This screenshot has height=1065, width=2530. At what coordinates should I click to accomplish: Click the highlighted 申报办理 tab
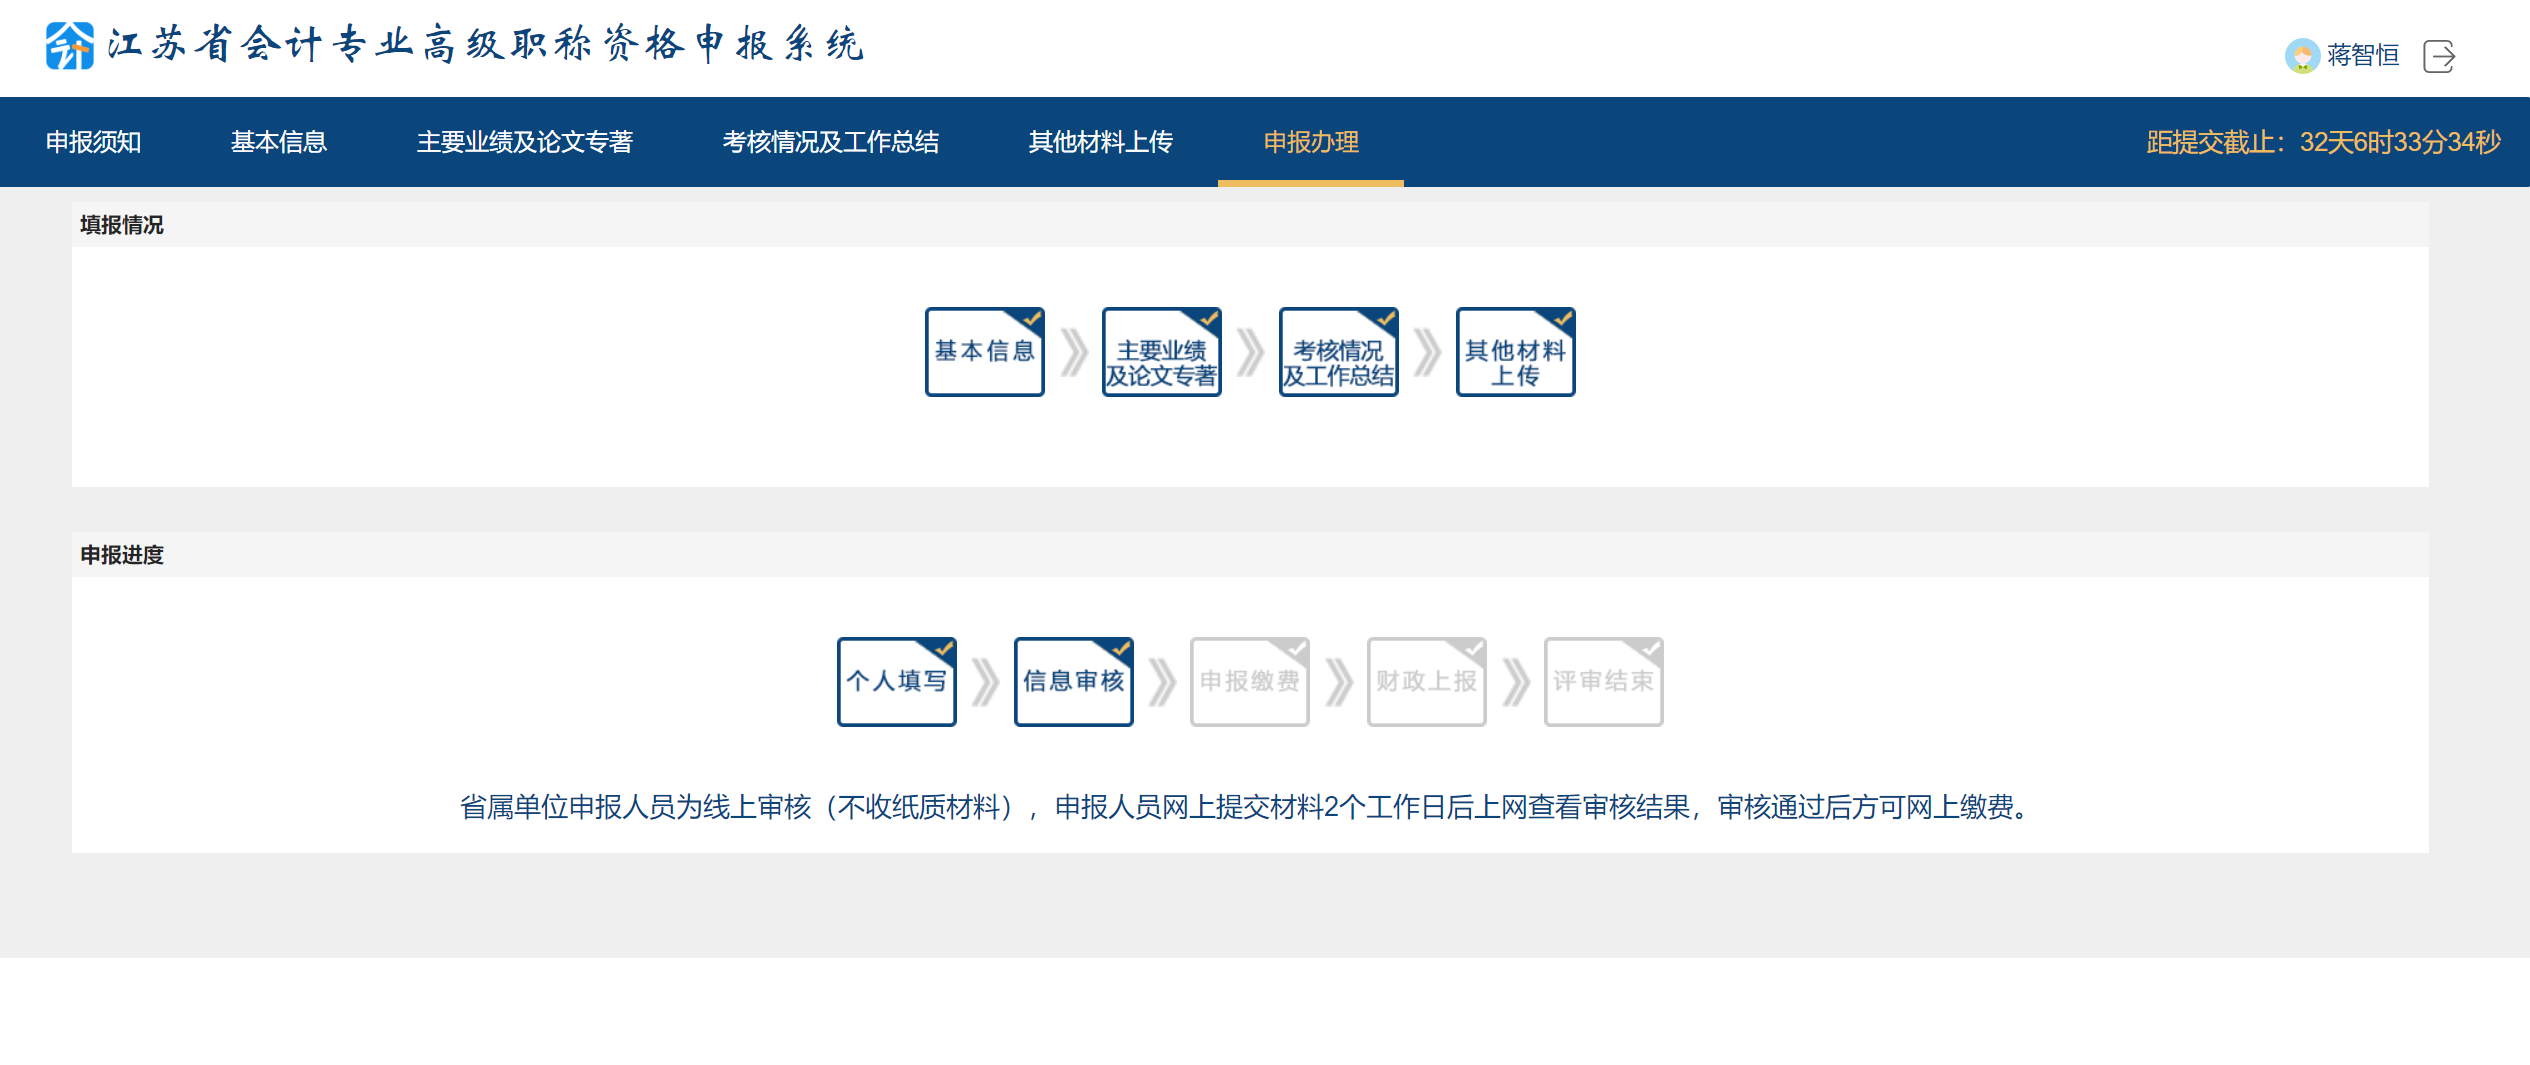pyautogui.click(x=1310, y=142)
